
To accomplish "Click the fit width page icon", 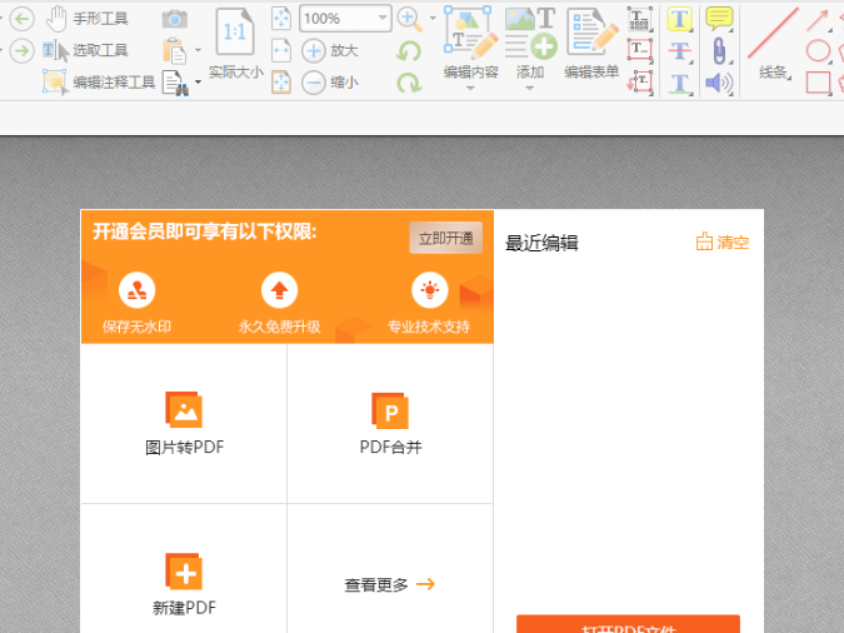I will 281,51.
